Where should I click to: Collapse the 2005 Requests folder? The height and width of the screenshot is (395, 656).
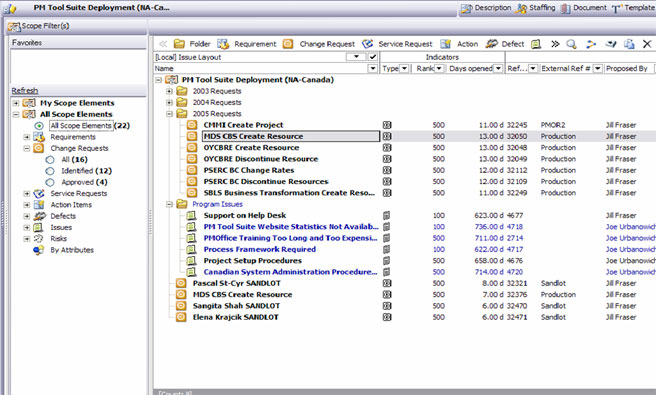169,114
